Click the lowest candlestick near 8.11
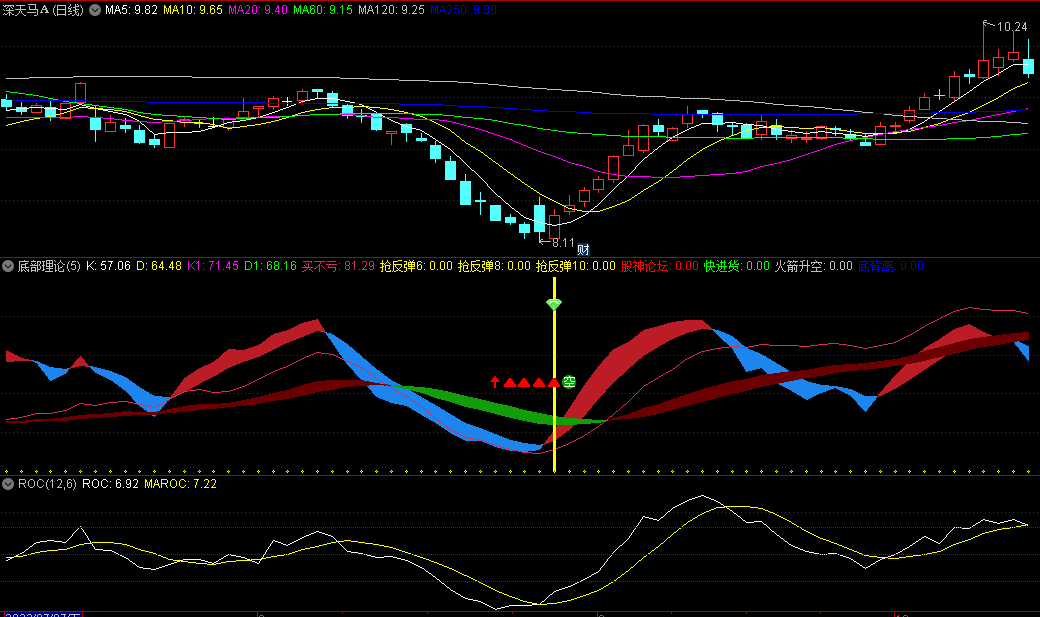Viewport: 1040px width, 617px height. point(540,218)
